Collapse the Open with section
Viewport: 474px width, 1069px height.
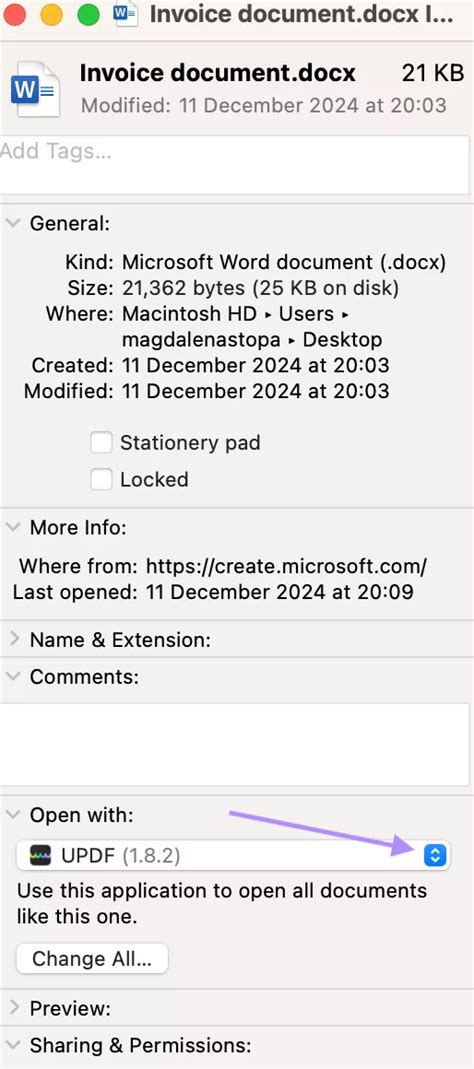click(13, 815)
